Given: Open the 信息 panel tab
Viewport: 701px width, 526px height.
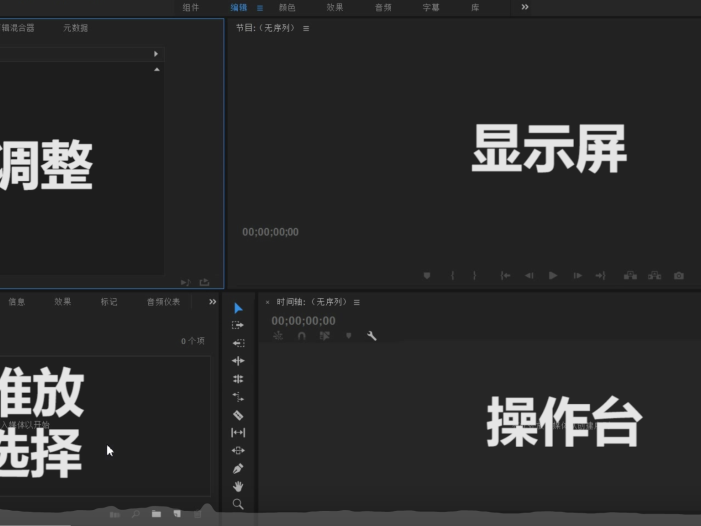Looking at the screenshot, I should click(x=17, y=302).
